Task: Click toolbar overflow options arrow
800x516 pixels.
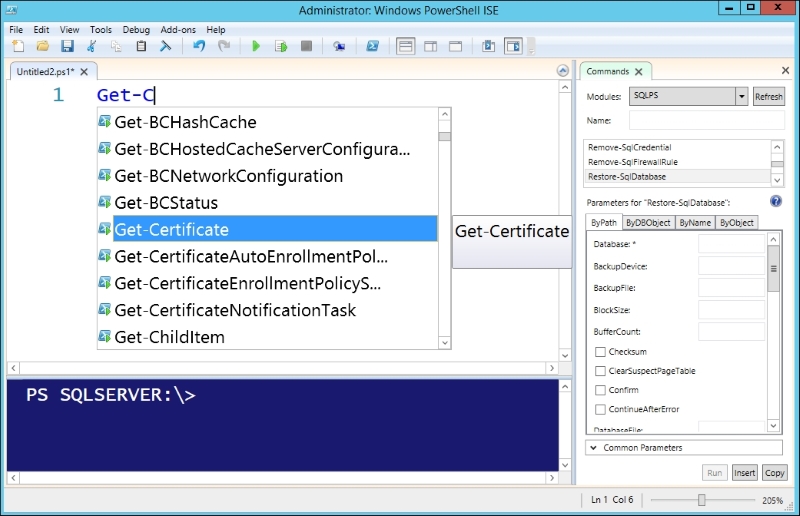Action: tap(531, 47)
